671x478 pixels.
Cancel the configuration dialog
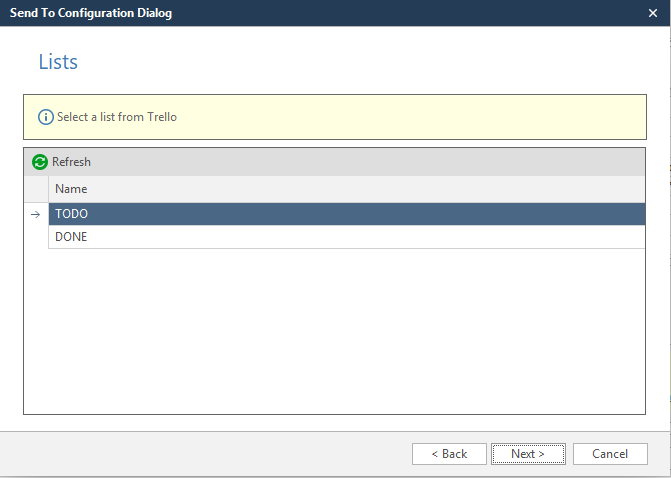tap(610, 454)
